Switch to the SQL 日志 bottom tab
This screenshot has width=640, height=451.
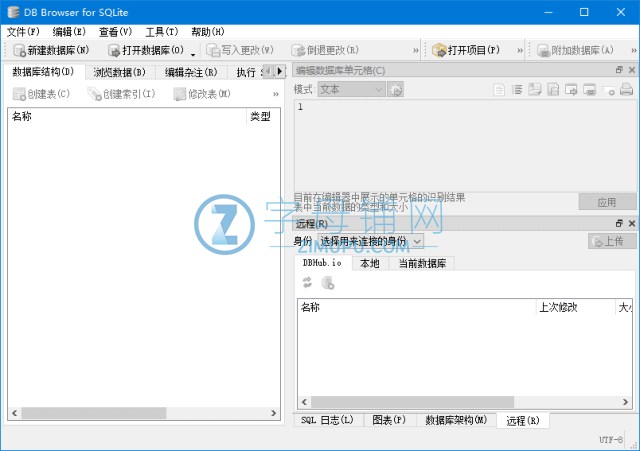click(x=327, y=420)
